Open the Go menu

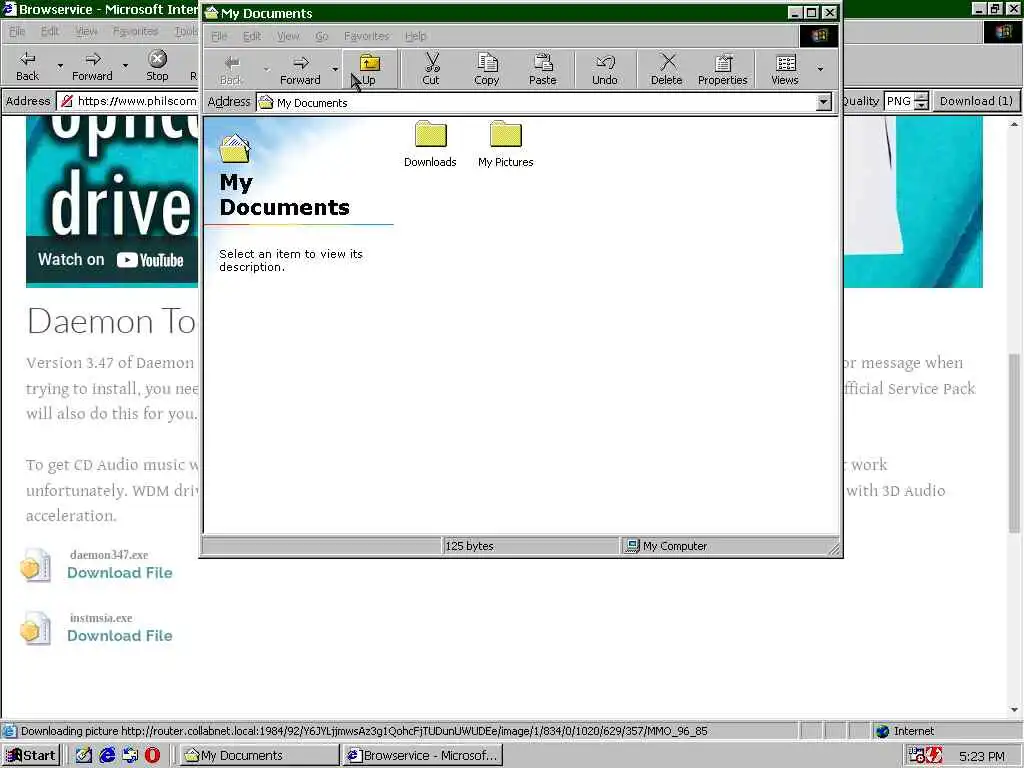click(x=321, y=36)
